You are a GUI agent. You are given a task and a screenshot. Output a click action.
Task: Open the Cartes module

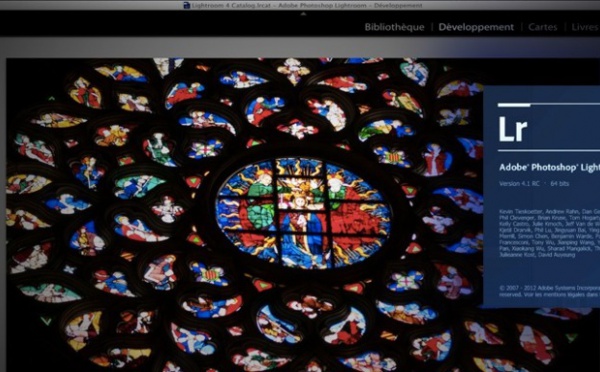click(x=543, y=27)
